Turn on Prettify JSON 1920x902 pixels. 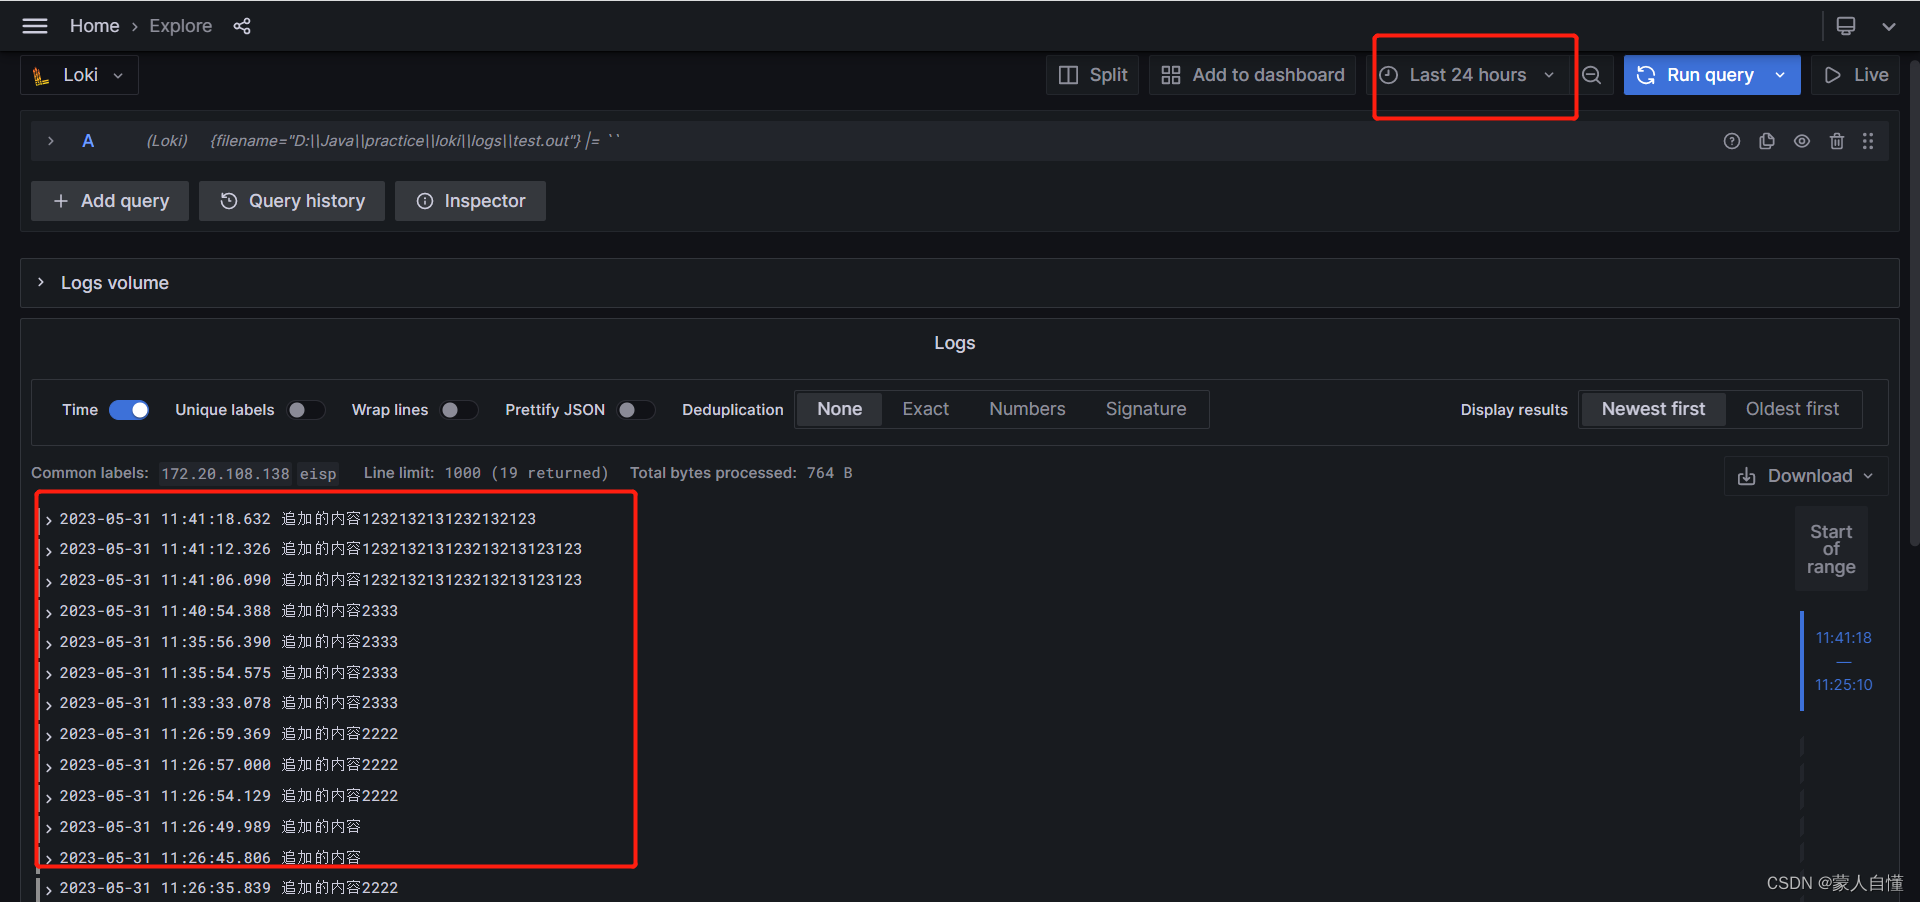(x=636, y=410)
